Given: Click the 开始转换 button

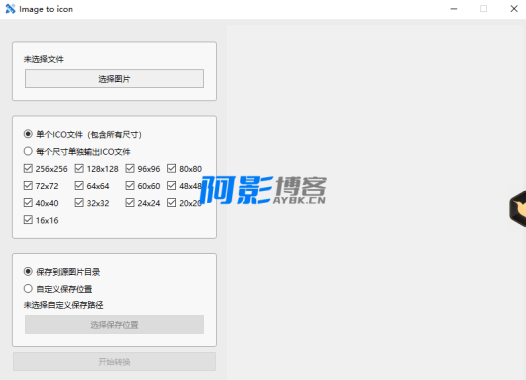Looking at the screenshot, I should pyautogui.click(x=114, y=362).
